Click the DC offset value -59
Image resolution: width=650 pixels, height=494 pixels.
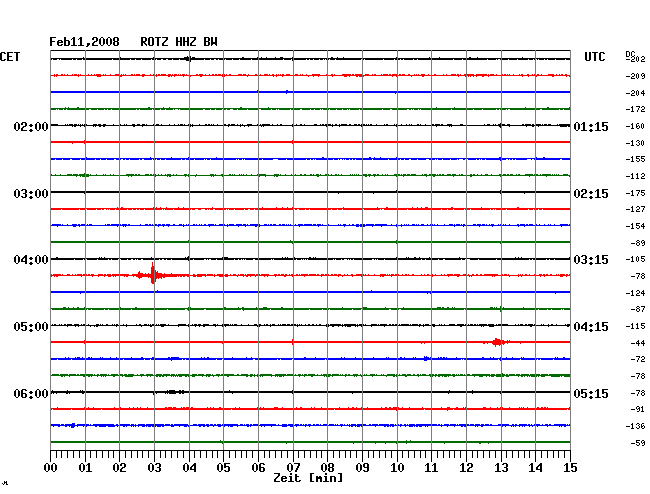coord(638,443)
